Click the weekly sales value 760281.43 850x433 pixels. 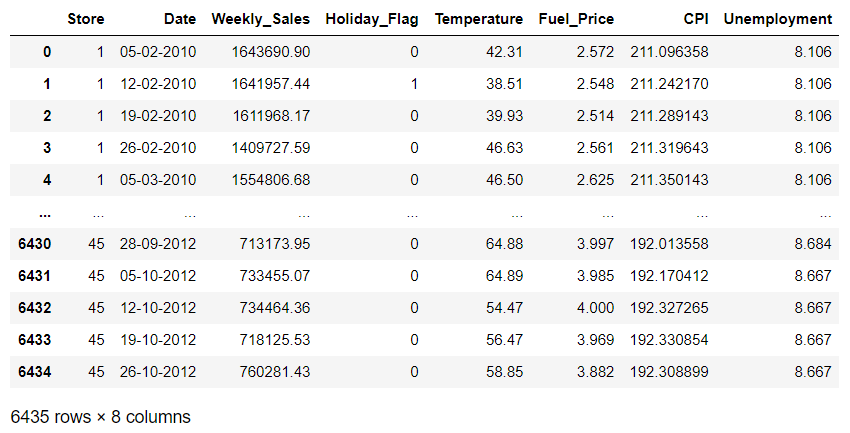(275, 372)
